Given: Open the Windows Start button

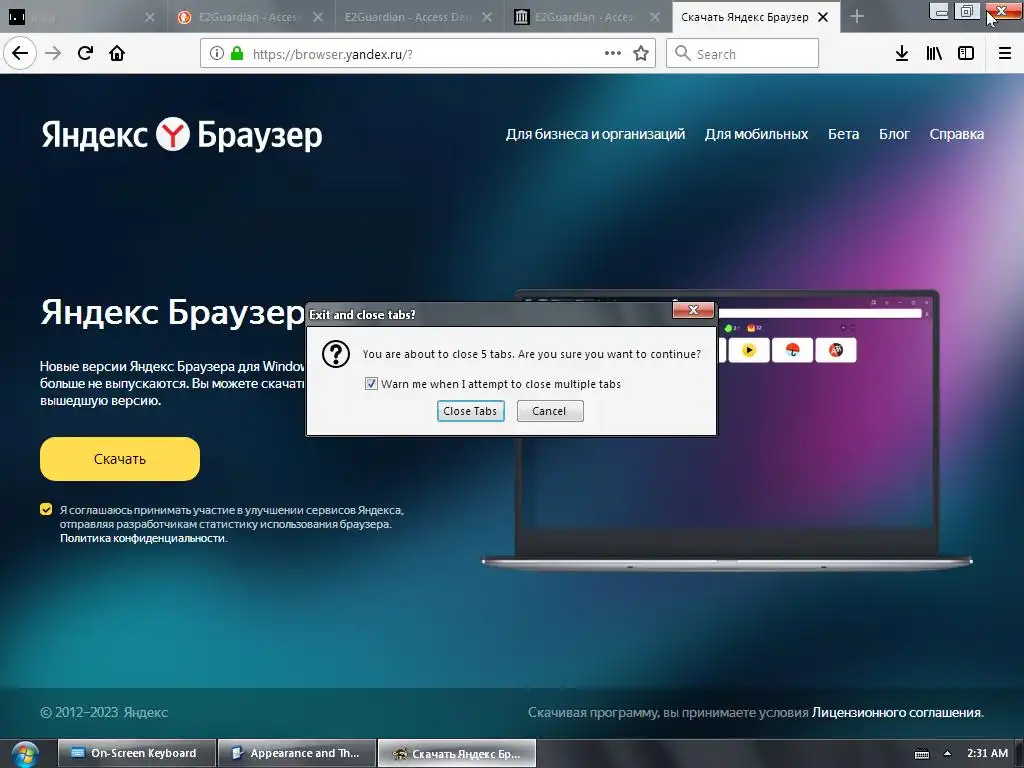Looking at the screenshot, I should [x=24, y=754].
